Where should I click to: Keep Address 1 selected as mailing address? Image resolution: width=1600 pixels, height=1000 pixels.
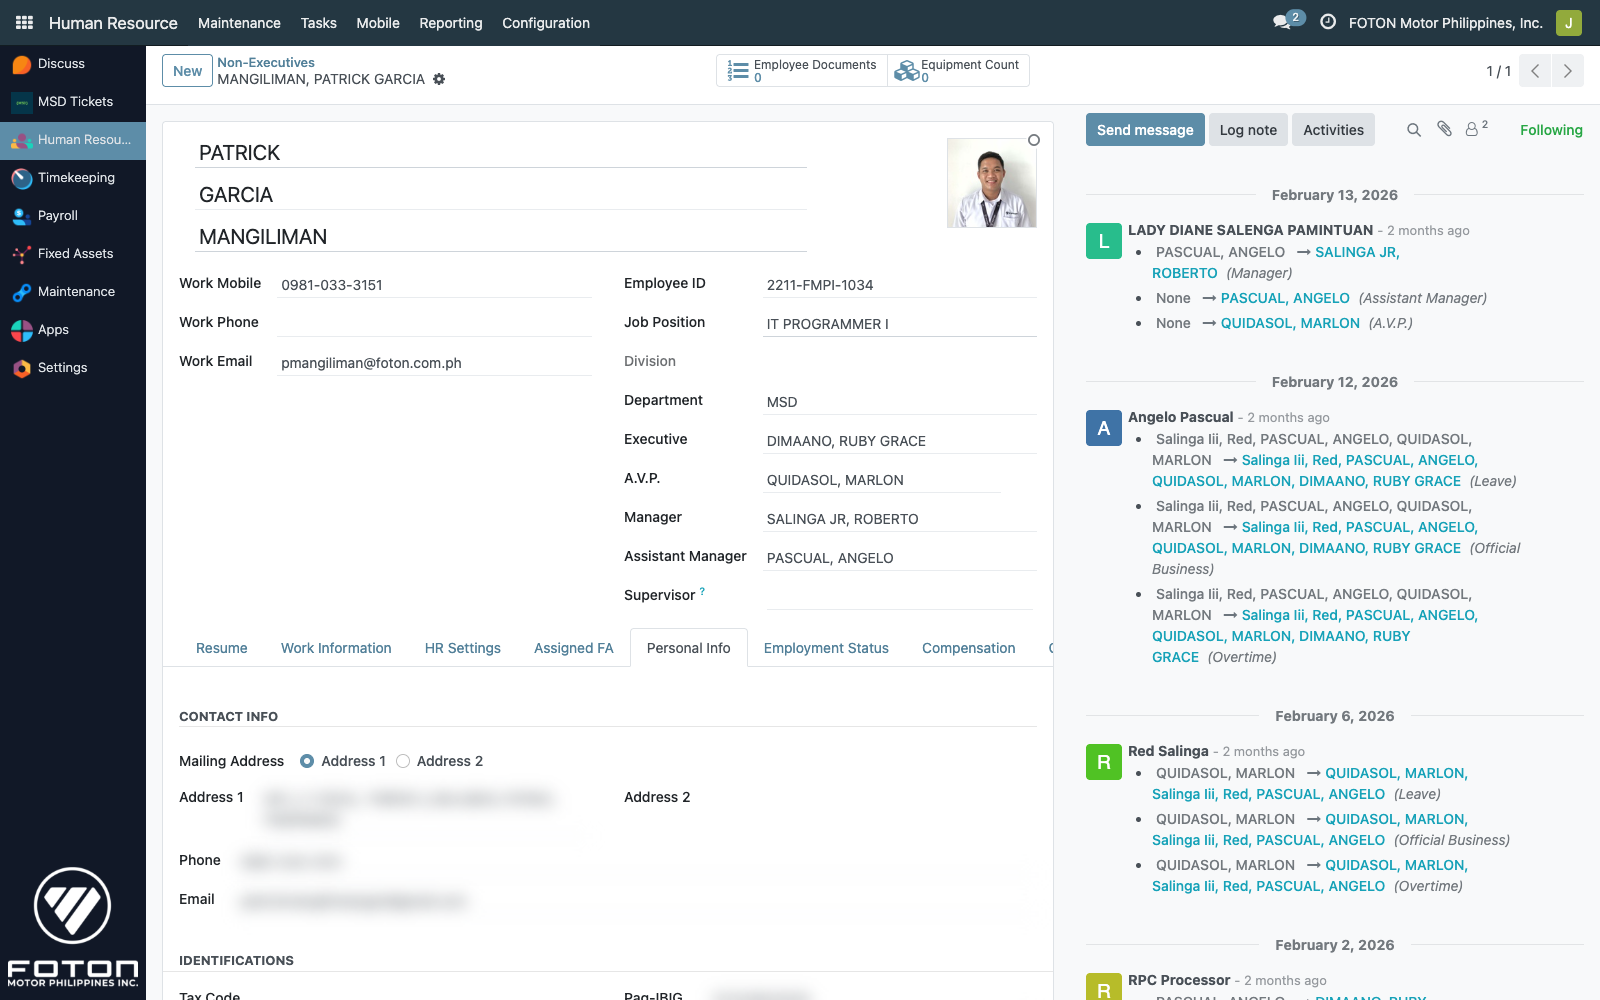click(x=307, y=761)
